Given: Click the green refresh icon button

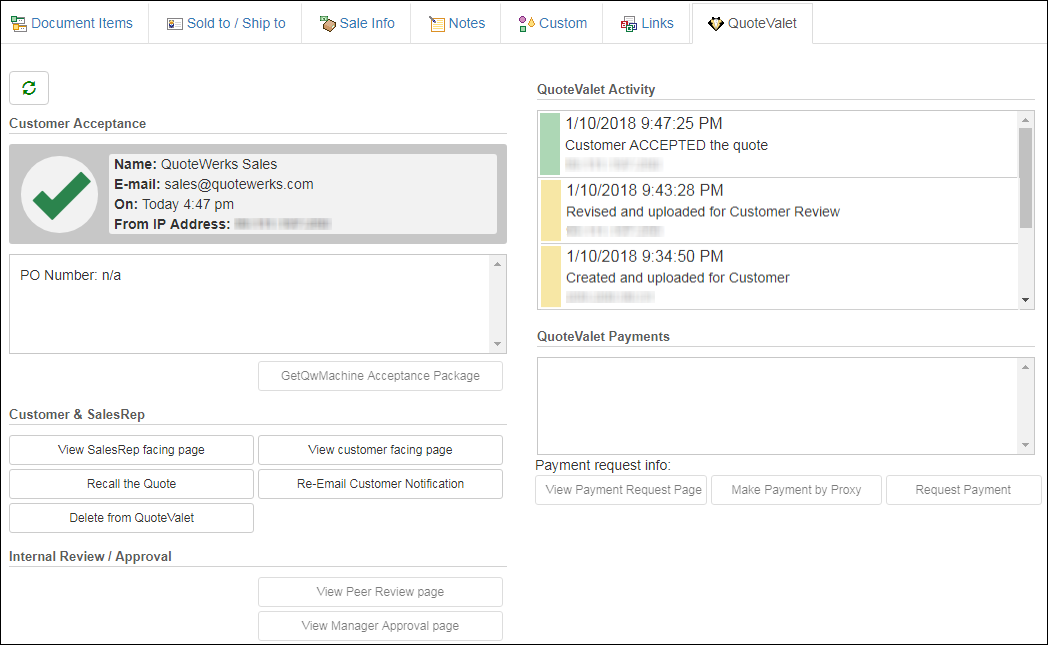Looking at the screenshot, I should point(29,88).
